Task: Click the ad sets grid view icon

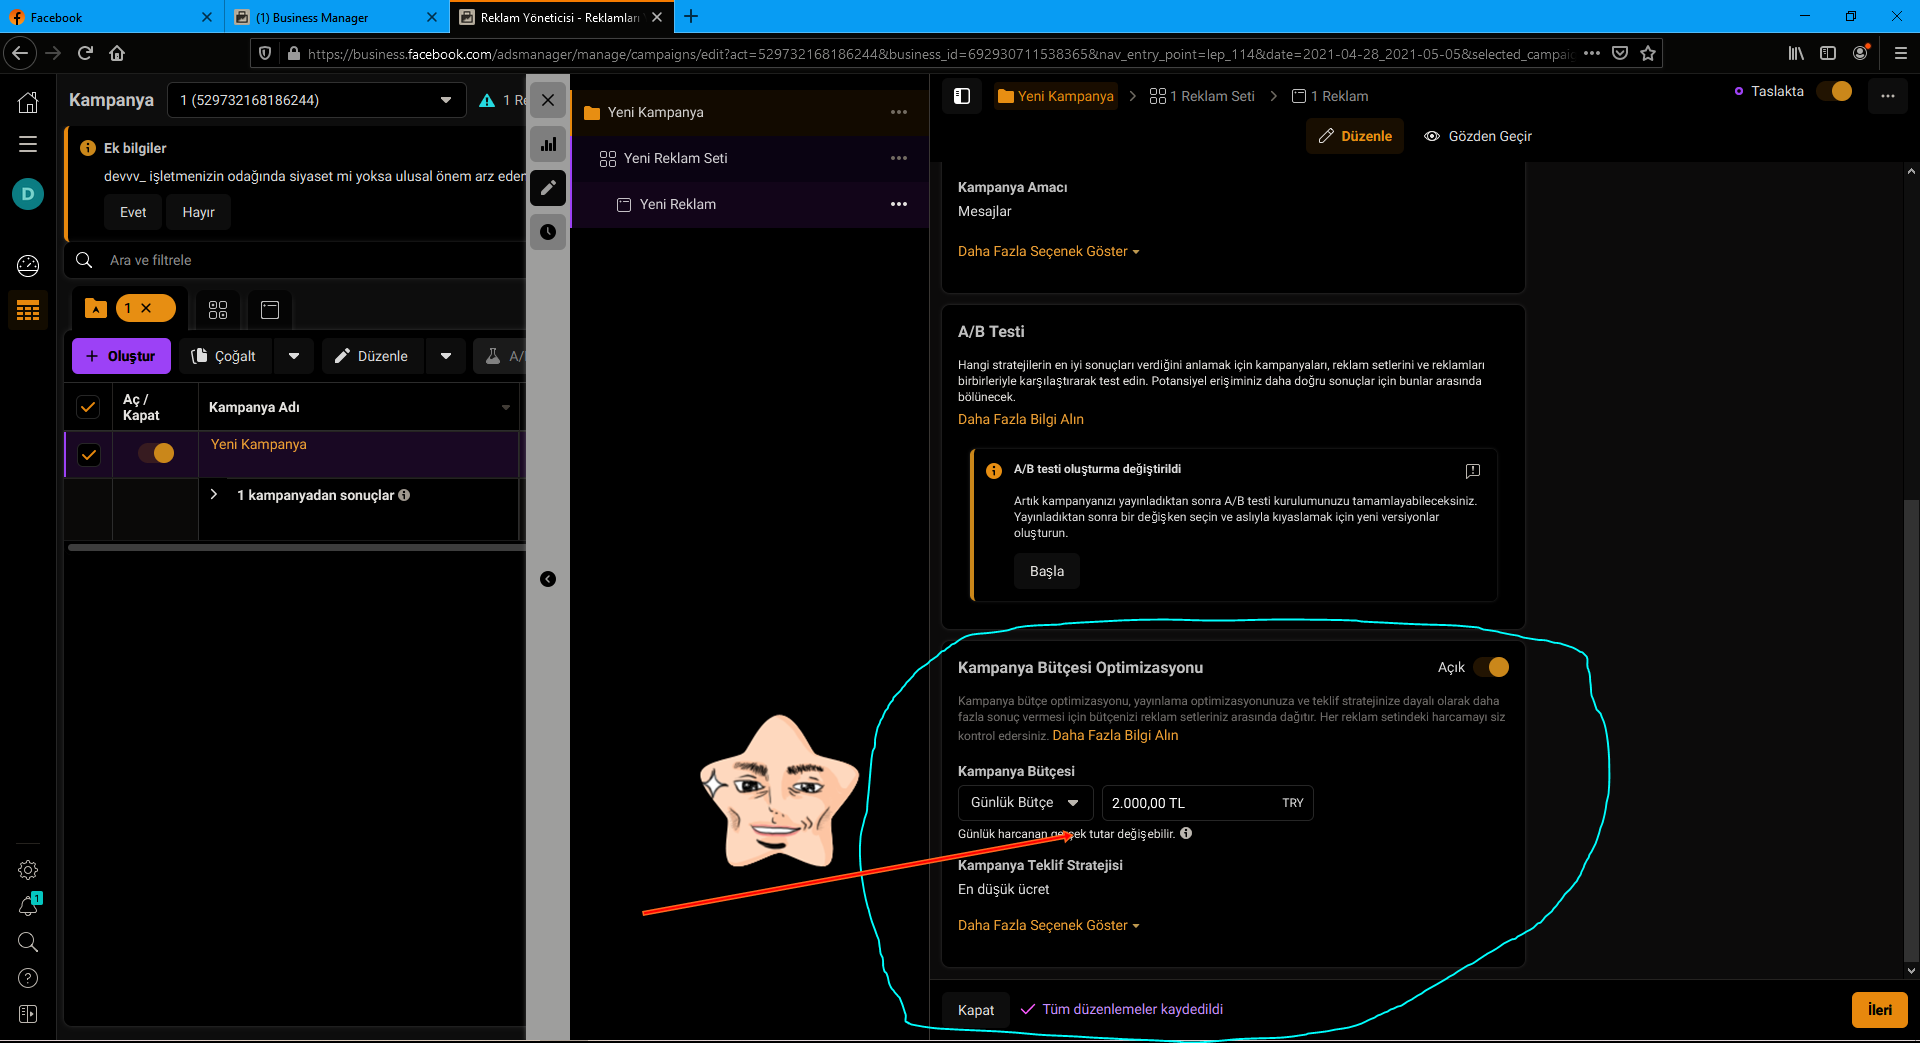Action: pyautogui.click(x=218, y=310)
